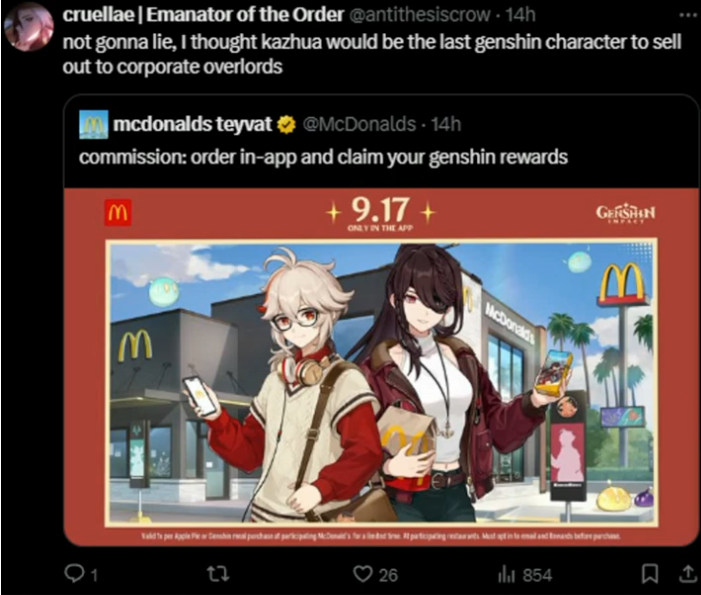Image resolution: width=701 pixels, height=595 pixels.
Task: Open cruellae | Emanator of the Order profile name
Action: coord(203,15)
